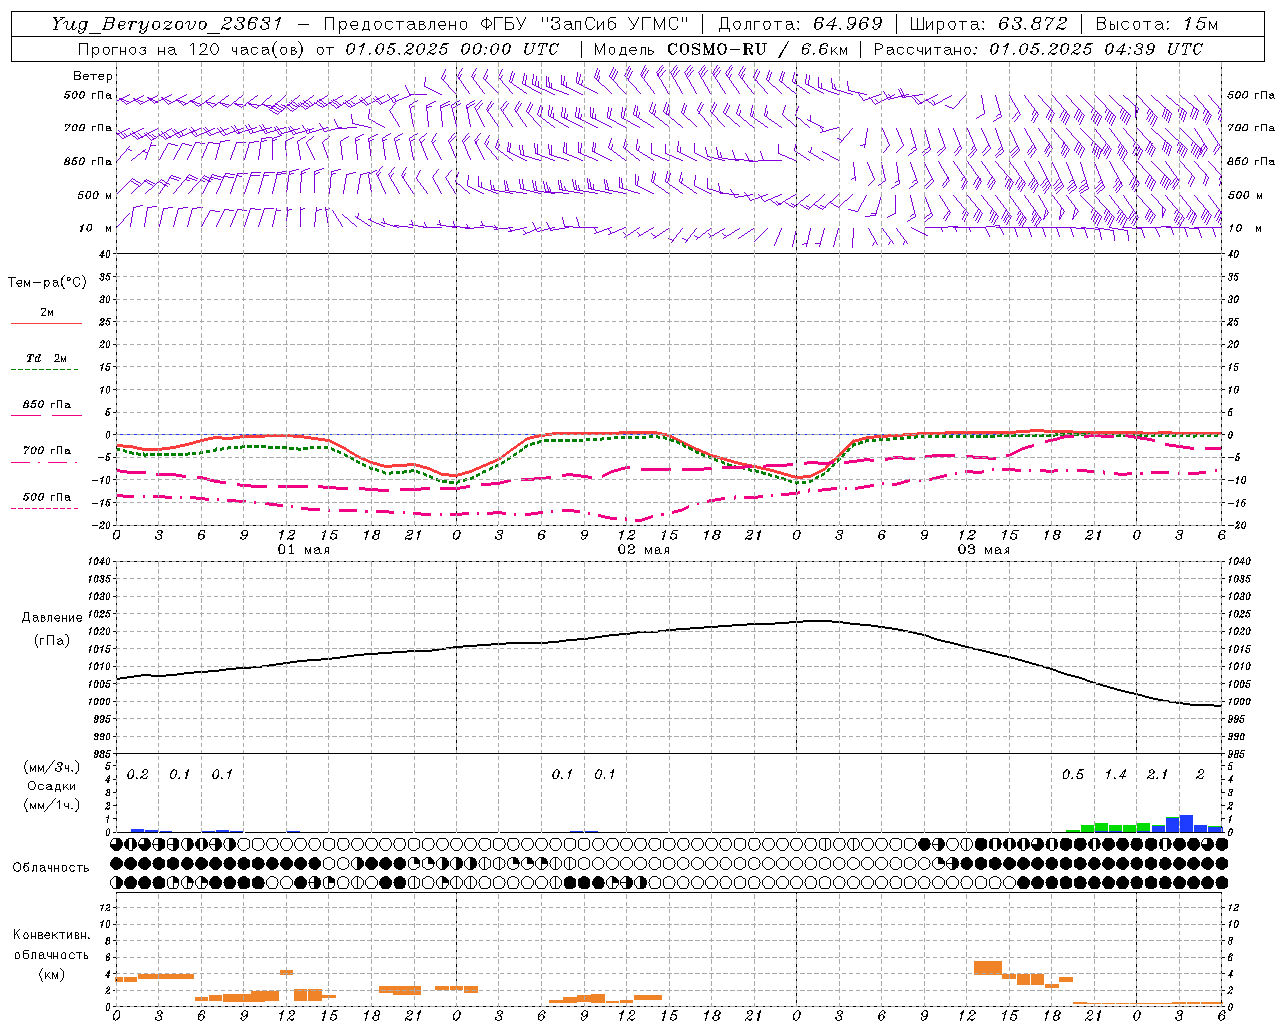Click the "Прогноз на 120 часа(ов)" header text
1280x1024 pixels.
point(191,49)
